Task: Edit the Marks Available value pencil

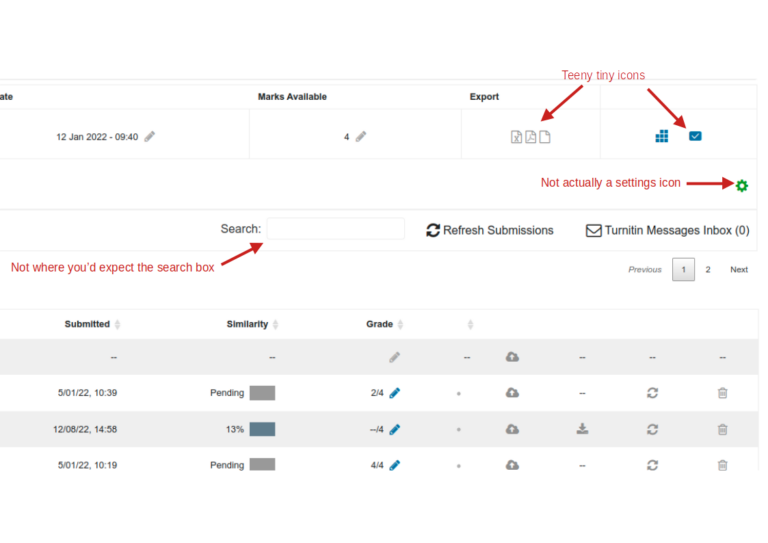Action: pos(361,137)
